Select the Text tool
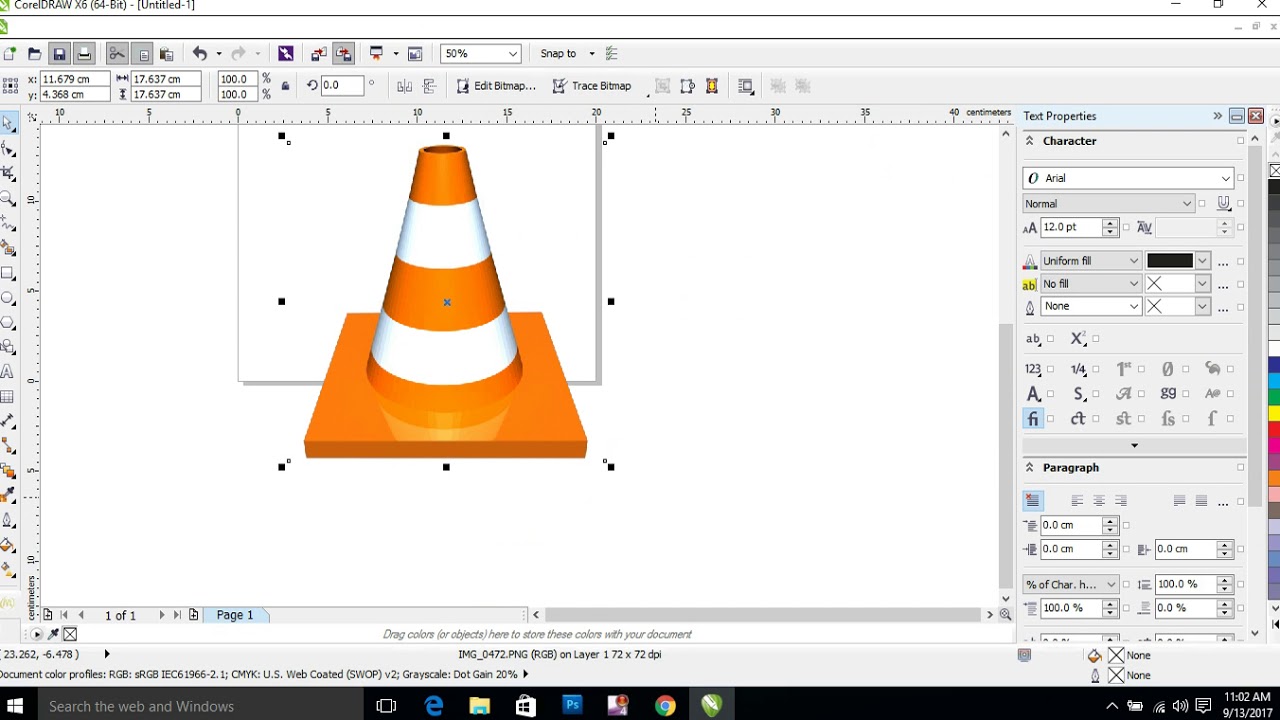 point(8,372)
